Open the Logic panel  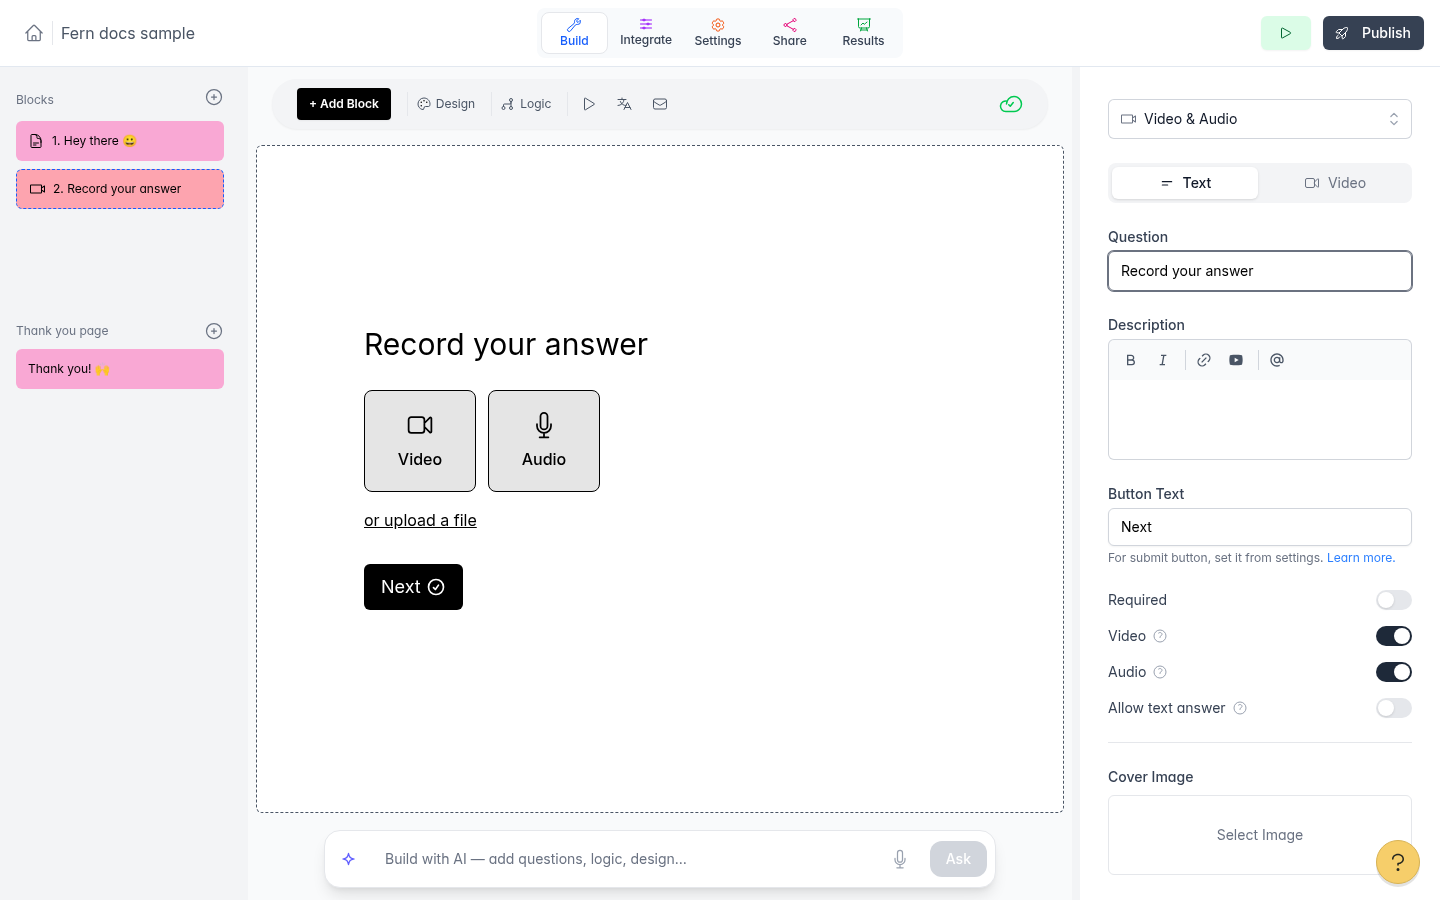526,104
